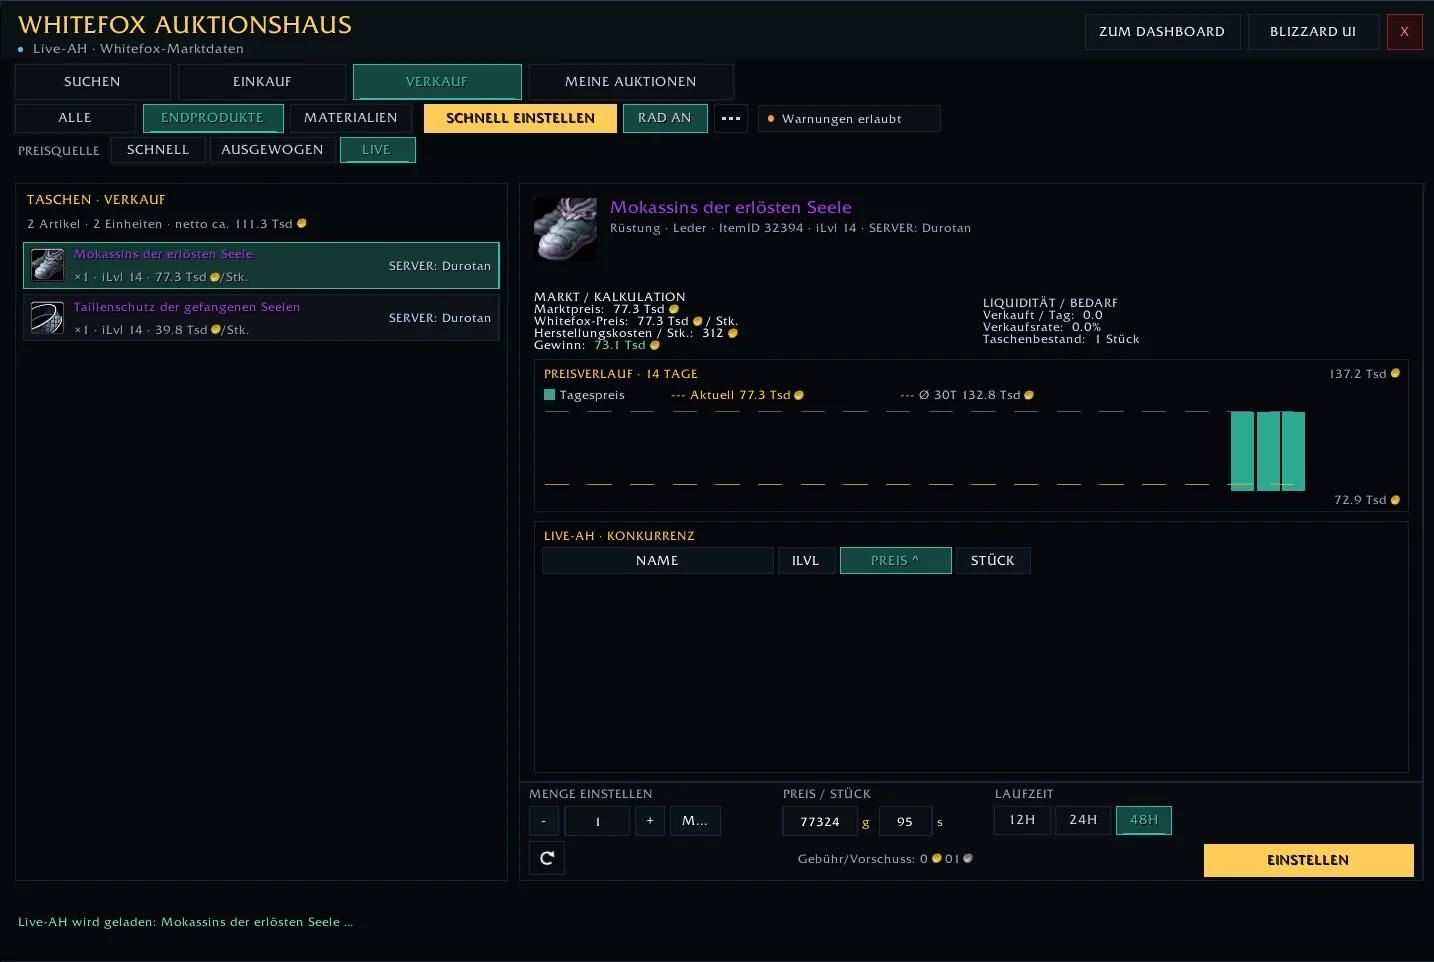Toggle the RAD AN button
Screen dimensions: 1434x962
tap(665, 118)
